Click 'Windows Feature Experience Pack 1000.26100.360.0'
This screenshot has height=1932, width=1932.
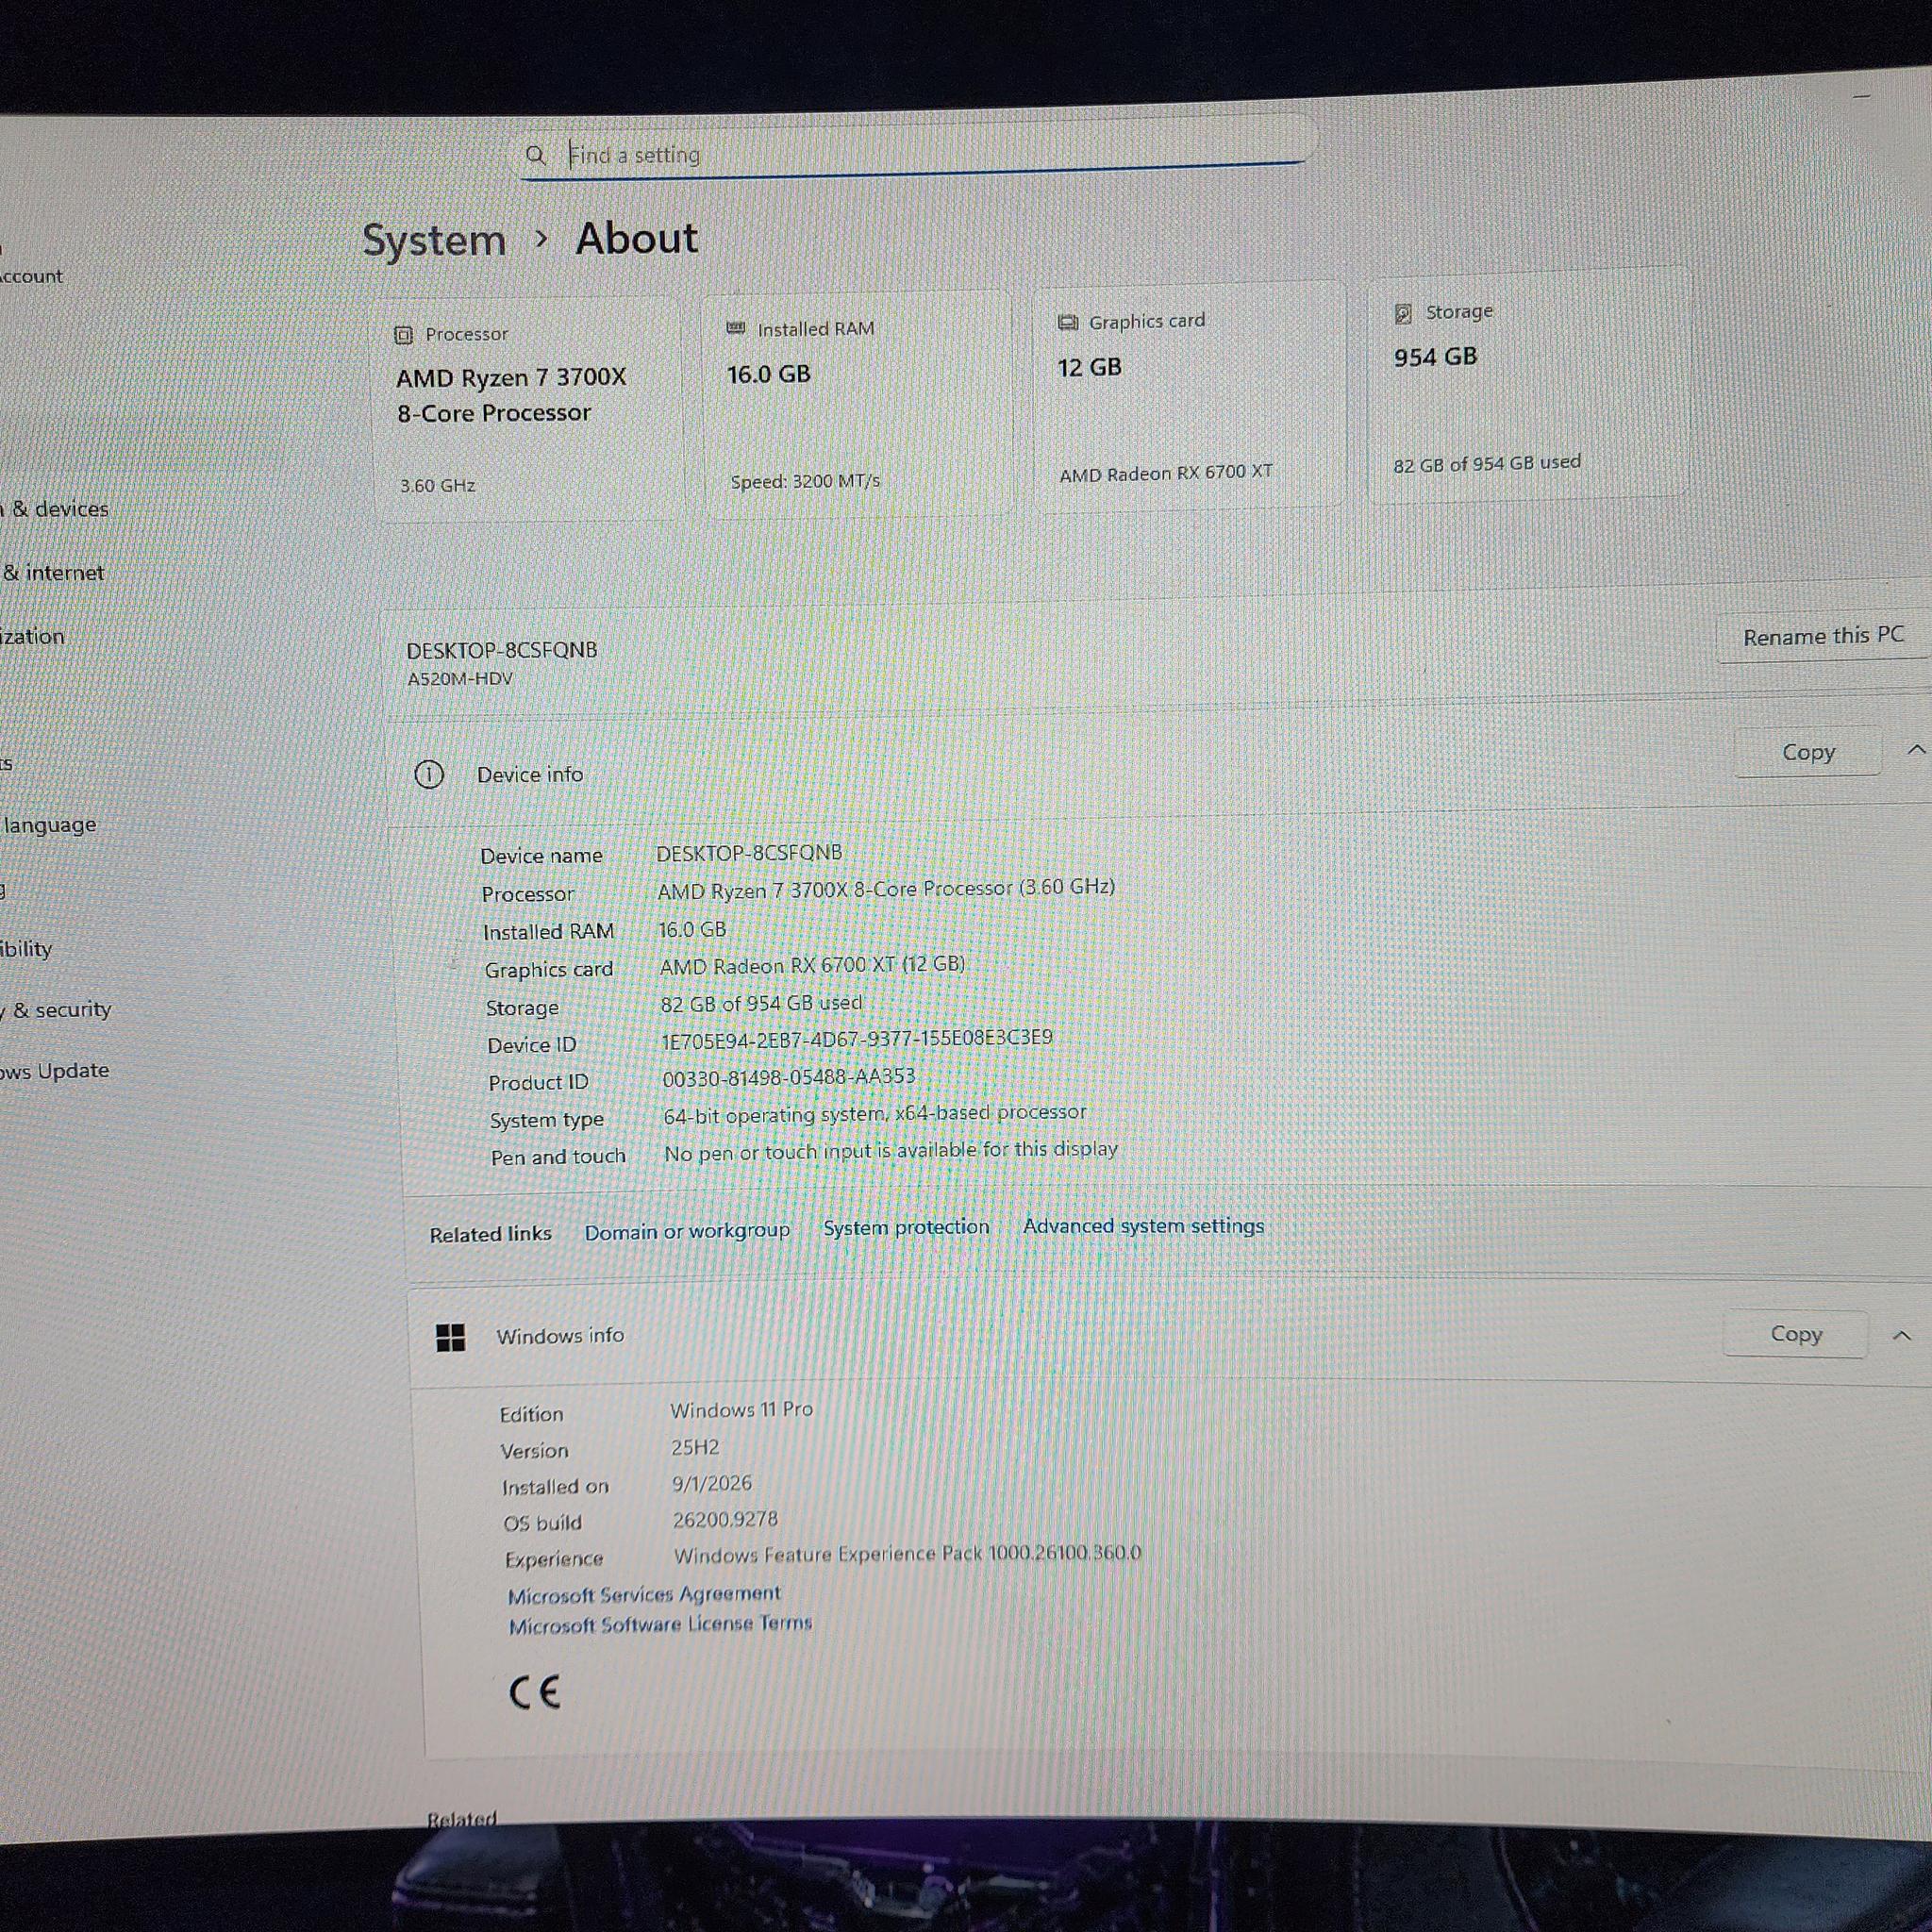[907, 1554]
